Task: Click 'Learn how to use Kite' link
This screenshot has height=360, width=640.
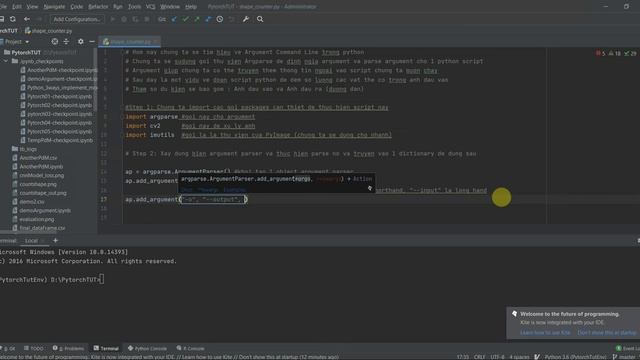Action: click(x=545, y=333)
